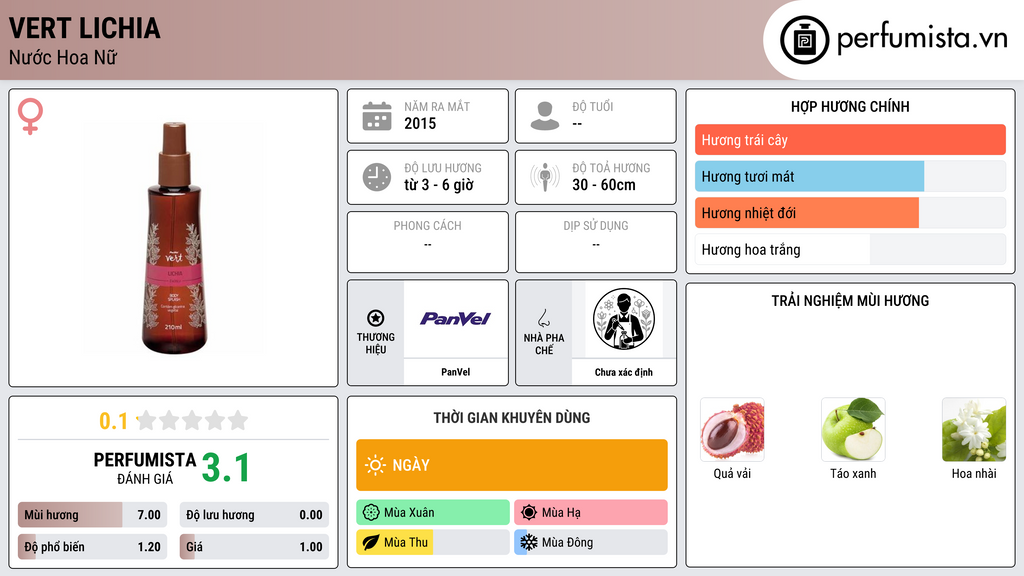Click the Dịp sử dụng card
This screenshot has width=1024, height=576.
pos(596,242)
